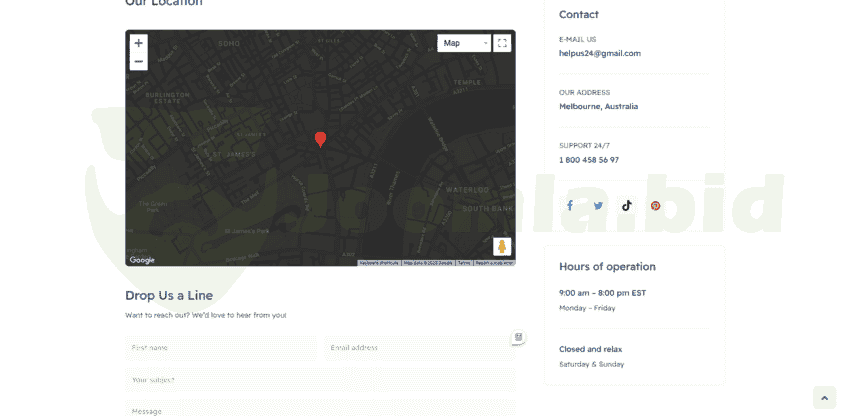Click the Google logo on the map
This screenshot has height=416, width=850.
(x=142, y=260)
